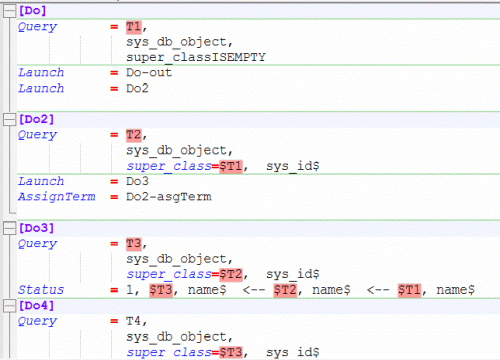Collapse the [Do] section fold marker

pyautogui.click(x=9, y=11)
